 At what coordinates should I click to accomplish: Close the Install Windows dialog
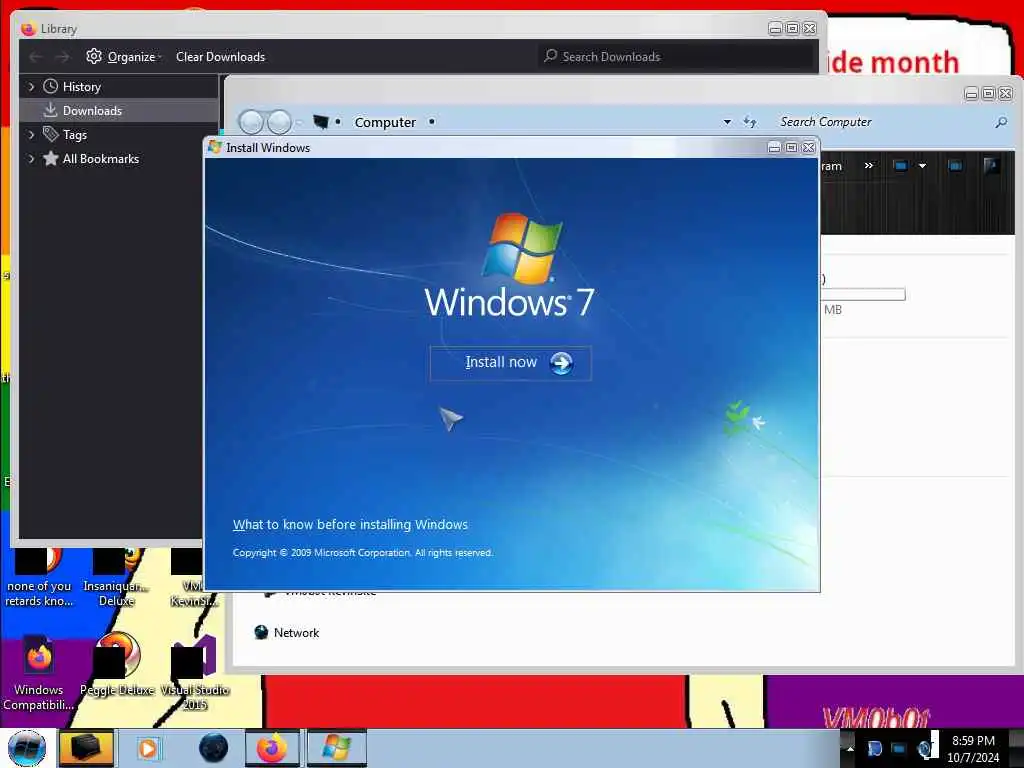808,148
